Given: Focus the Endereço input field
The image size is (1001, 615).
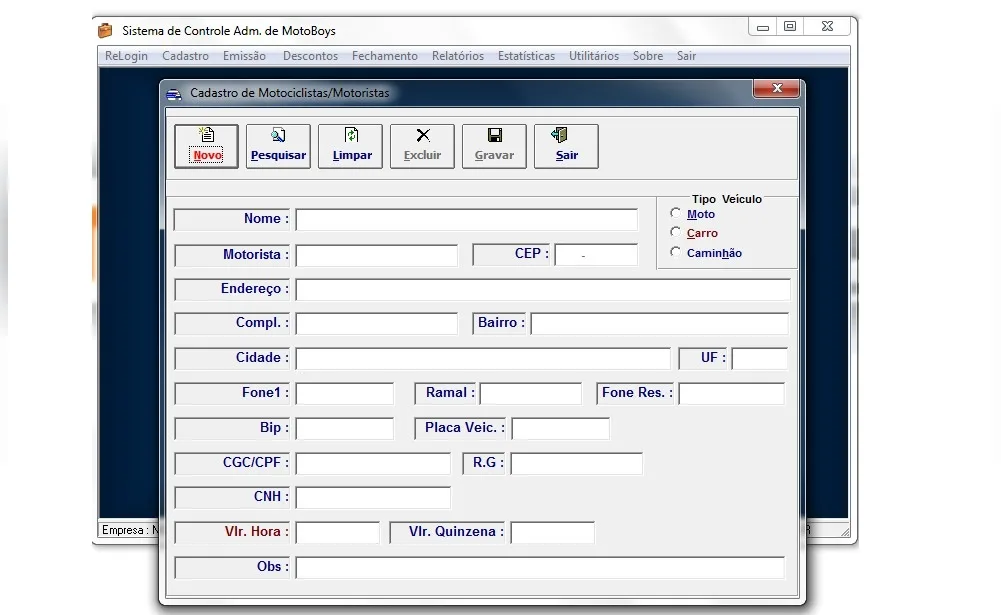Looking at the screenshot, I should pyautogui.click(x=543, y=289).
